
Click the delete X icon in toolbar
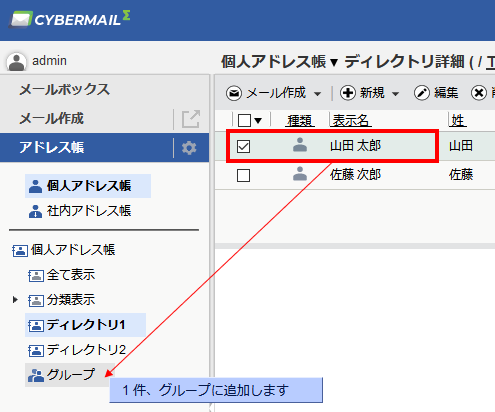point(479,93)
